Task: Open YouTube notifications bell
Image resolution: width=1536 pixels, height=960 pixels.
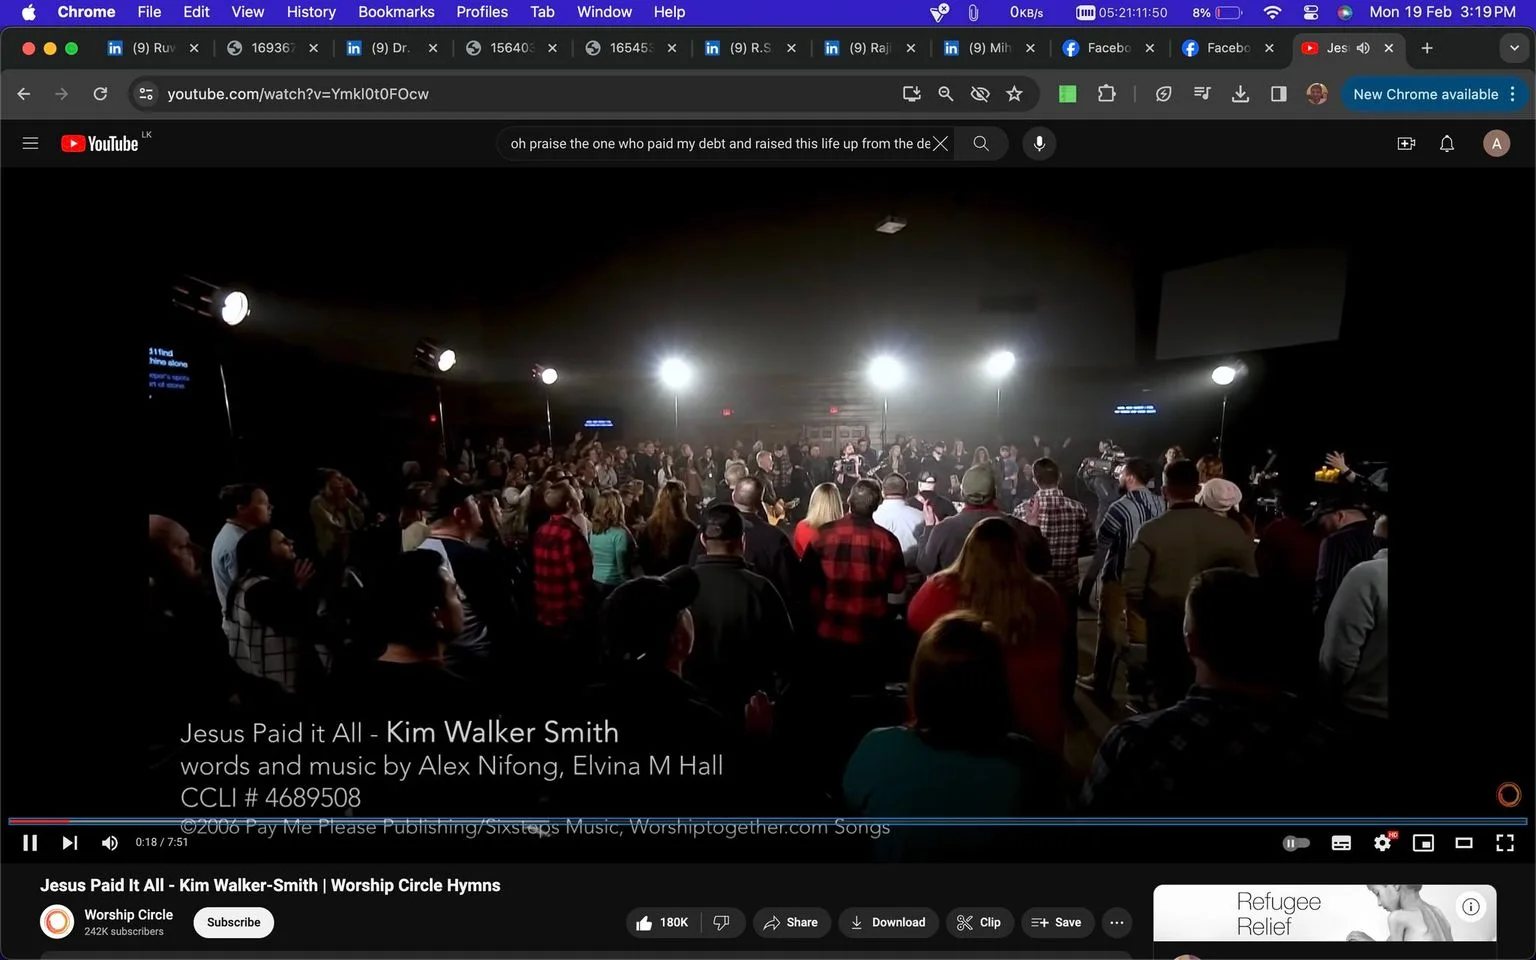Action: point(1447,144)
